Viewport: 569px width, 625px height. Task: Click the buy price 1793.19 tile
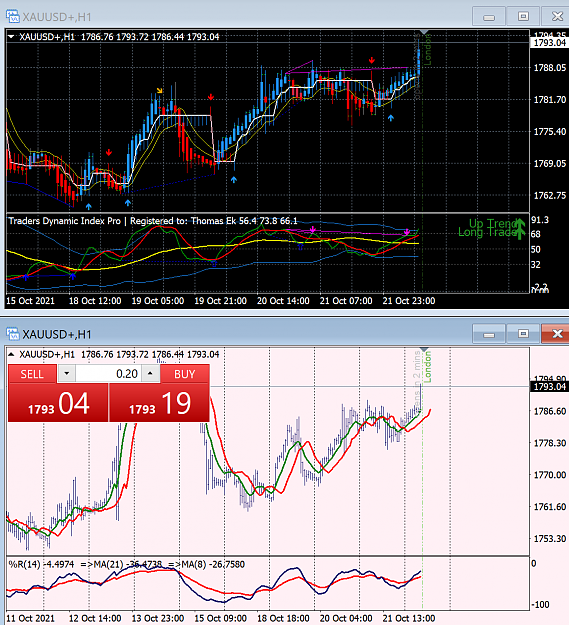click(x=159, y=403)
